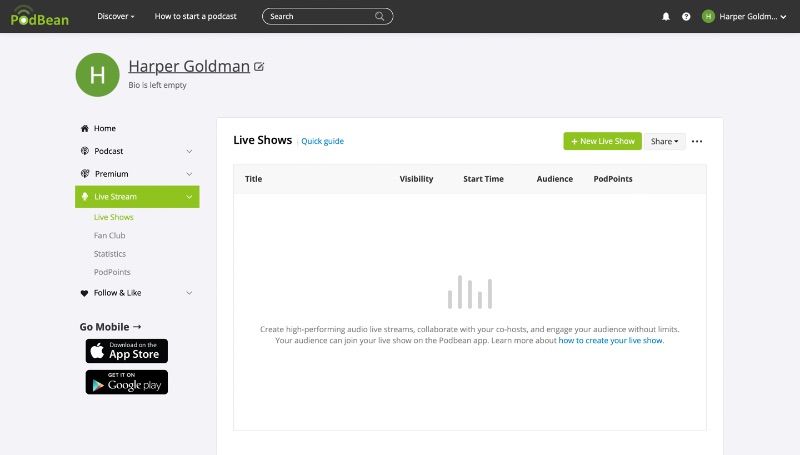The image size is (800, 455).
Task: Click the Harper Goldman profile name
Action: click(189, 66)
